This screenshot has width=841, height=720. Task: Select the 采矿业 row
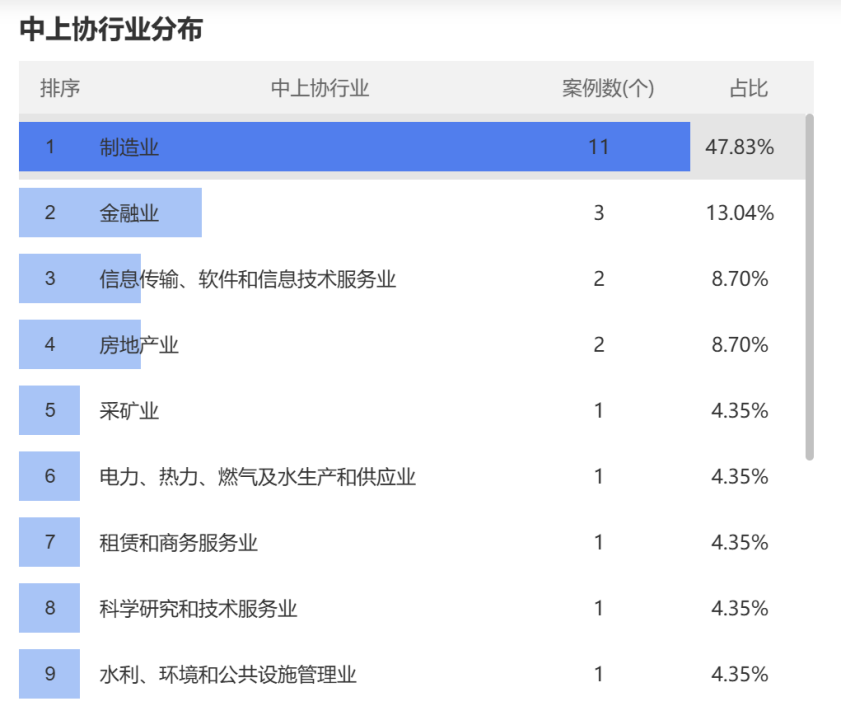point(412,410)
